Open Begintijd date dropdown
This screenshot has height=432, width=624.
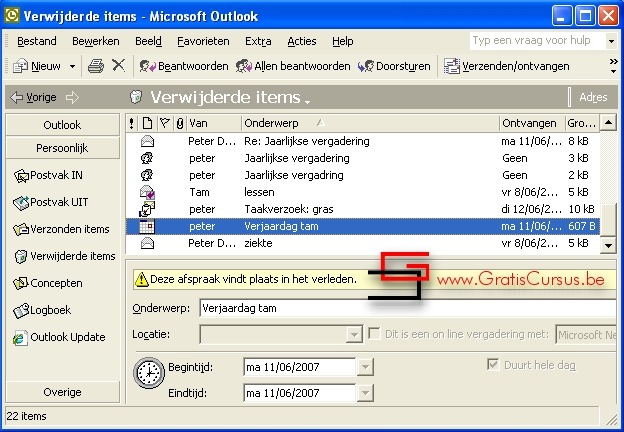pyautogui.click(x=365, y=367)
